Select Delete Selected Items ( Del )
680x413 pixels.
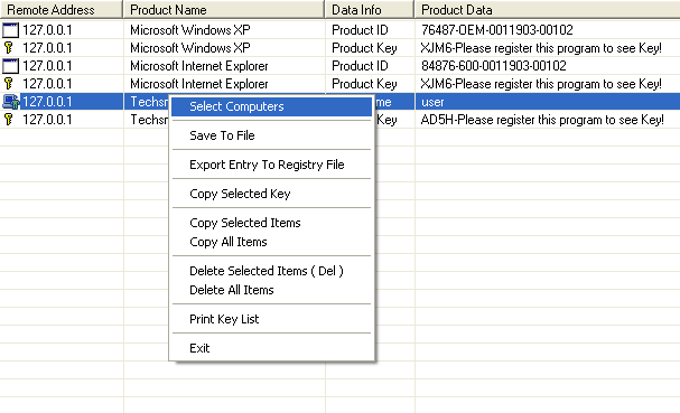pos(271,271)
